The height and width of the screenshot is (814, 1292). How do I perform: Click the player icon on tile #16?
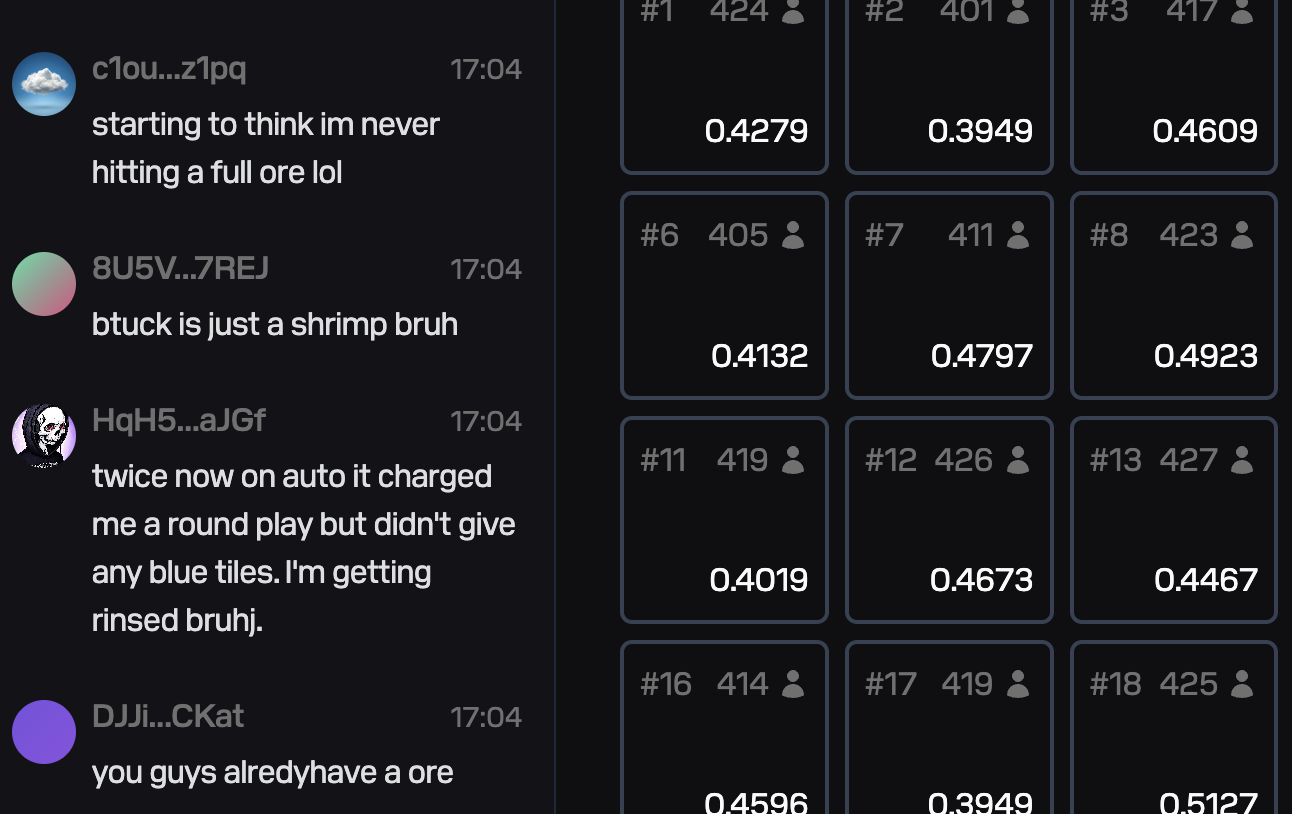tap(793, 684)
